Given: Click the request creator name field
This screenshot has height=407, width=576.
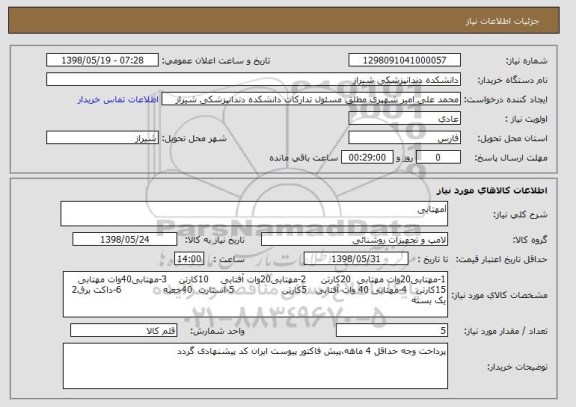Looking at the screenshot, I should pos(311,99).
